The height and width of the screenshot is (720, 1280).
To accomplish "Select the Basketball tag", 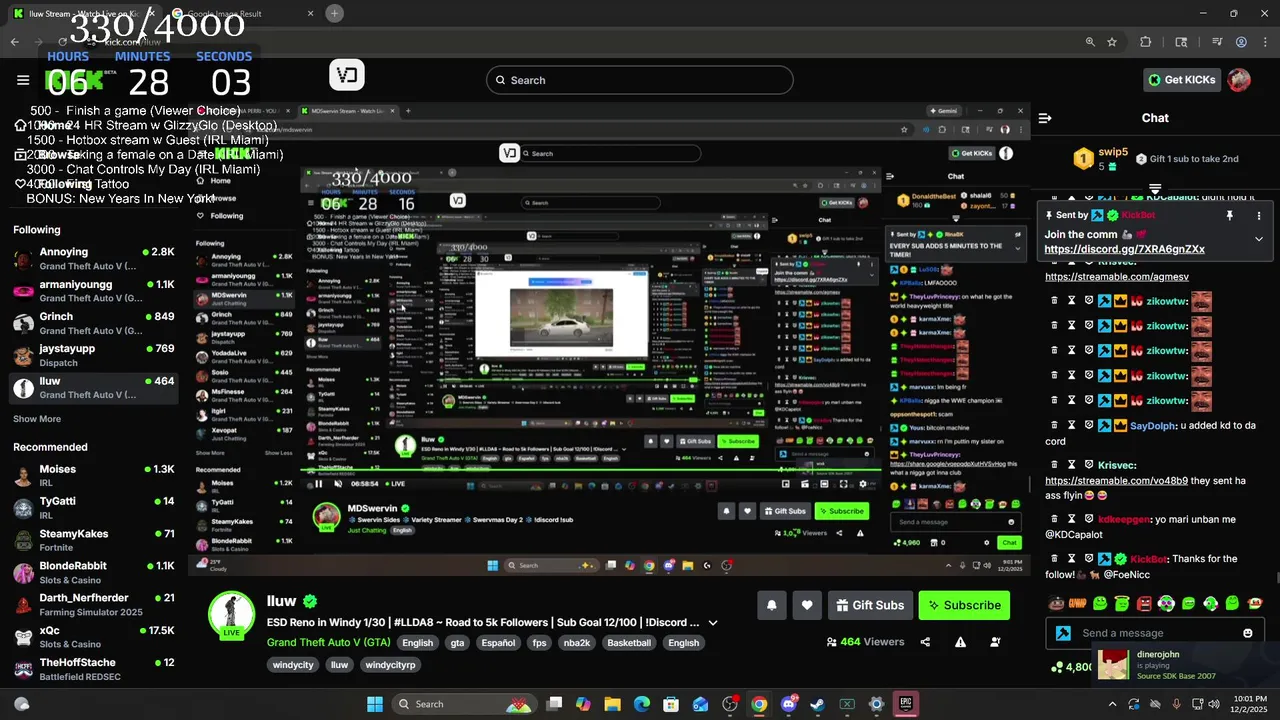I will (629, 643).
